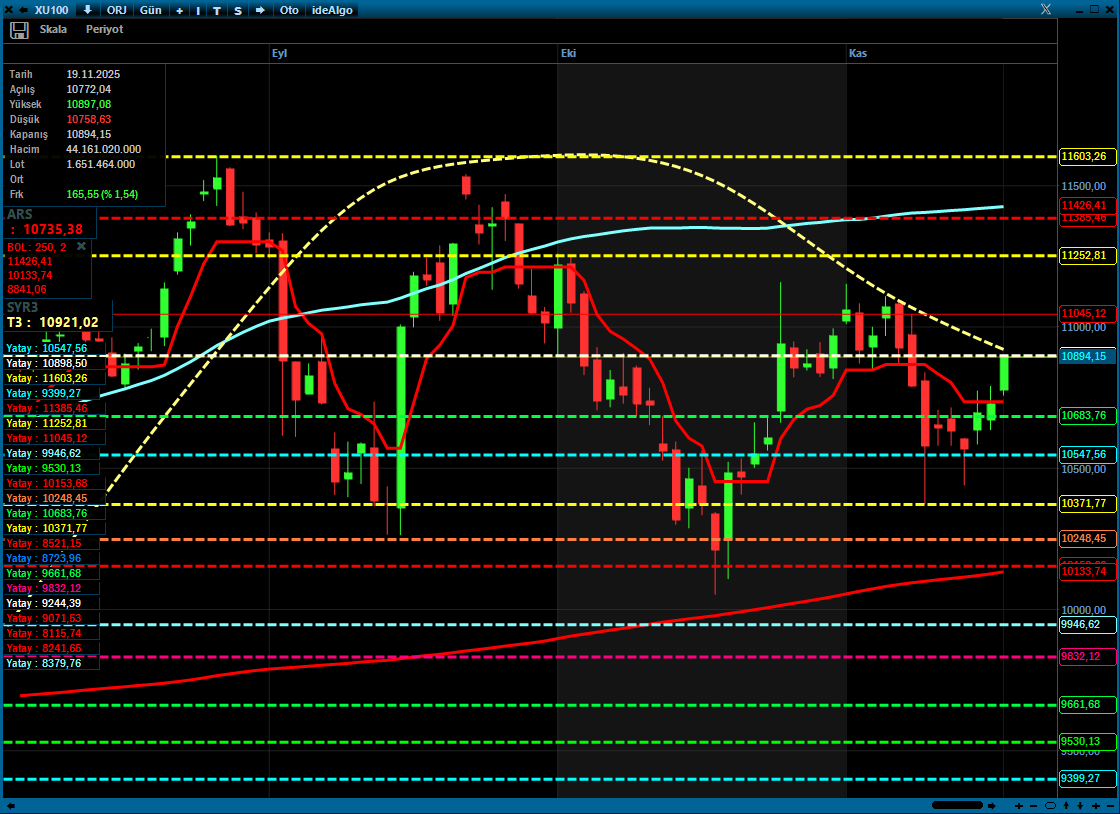The width and height of the screenshot is (1120, 814).
Task: Select the XU100 symbol button
Action: [52, 10]
